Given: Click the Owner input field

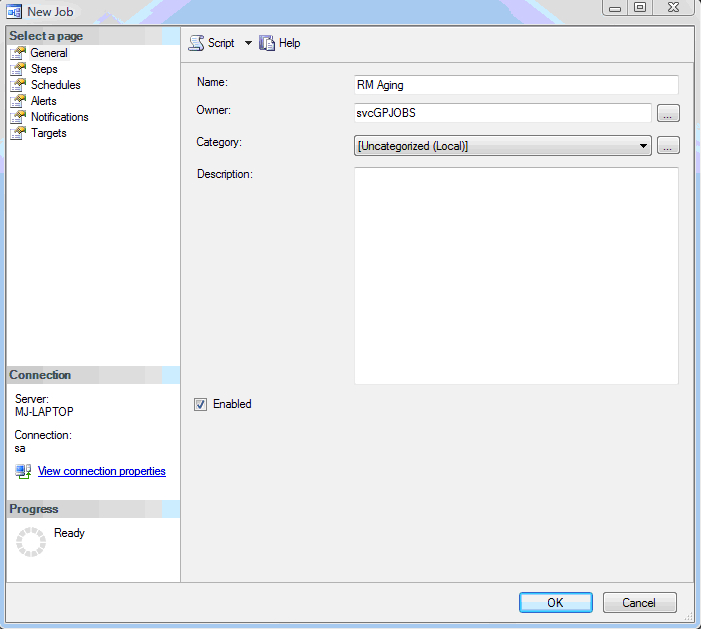Looking at the screenshot, I should [503, 113].
